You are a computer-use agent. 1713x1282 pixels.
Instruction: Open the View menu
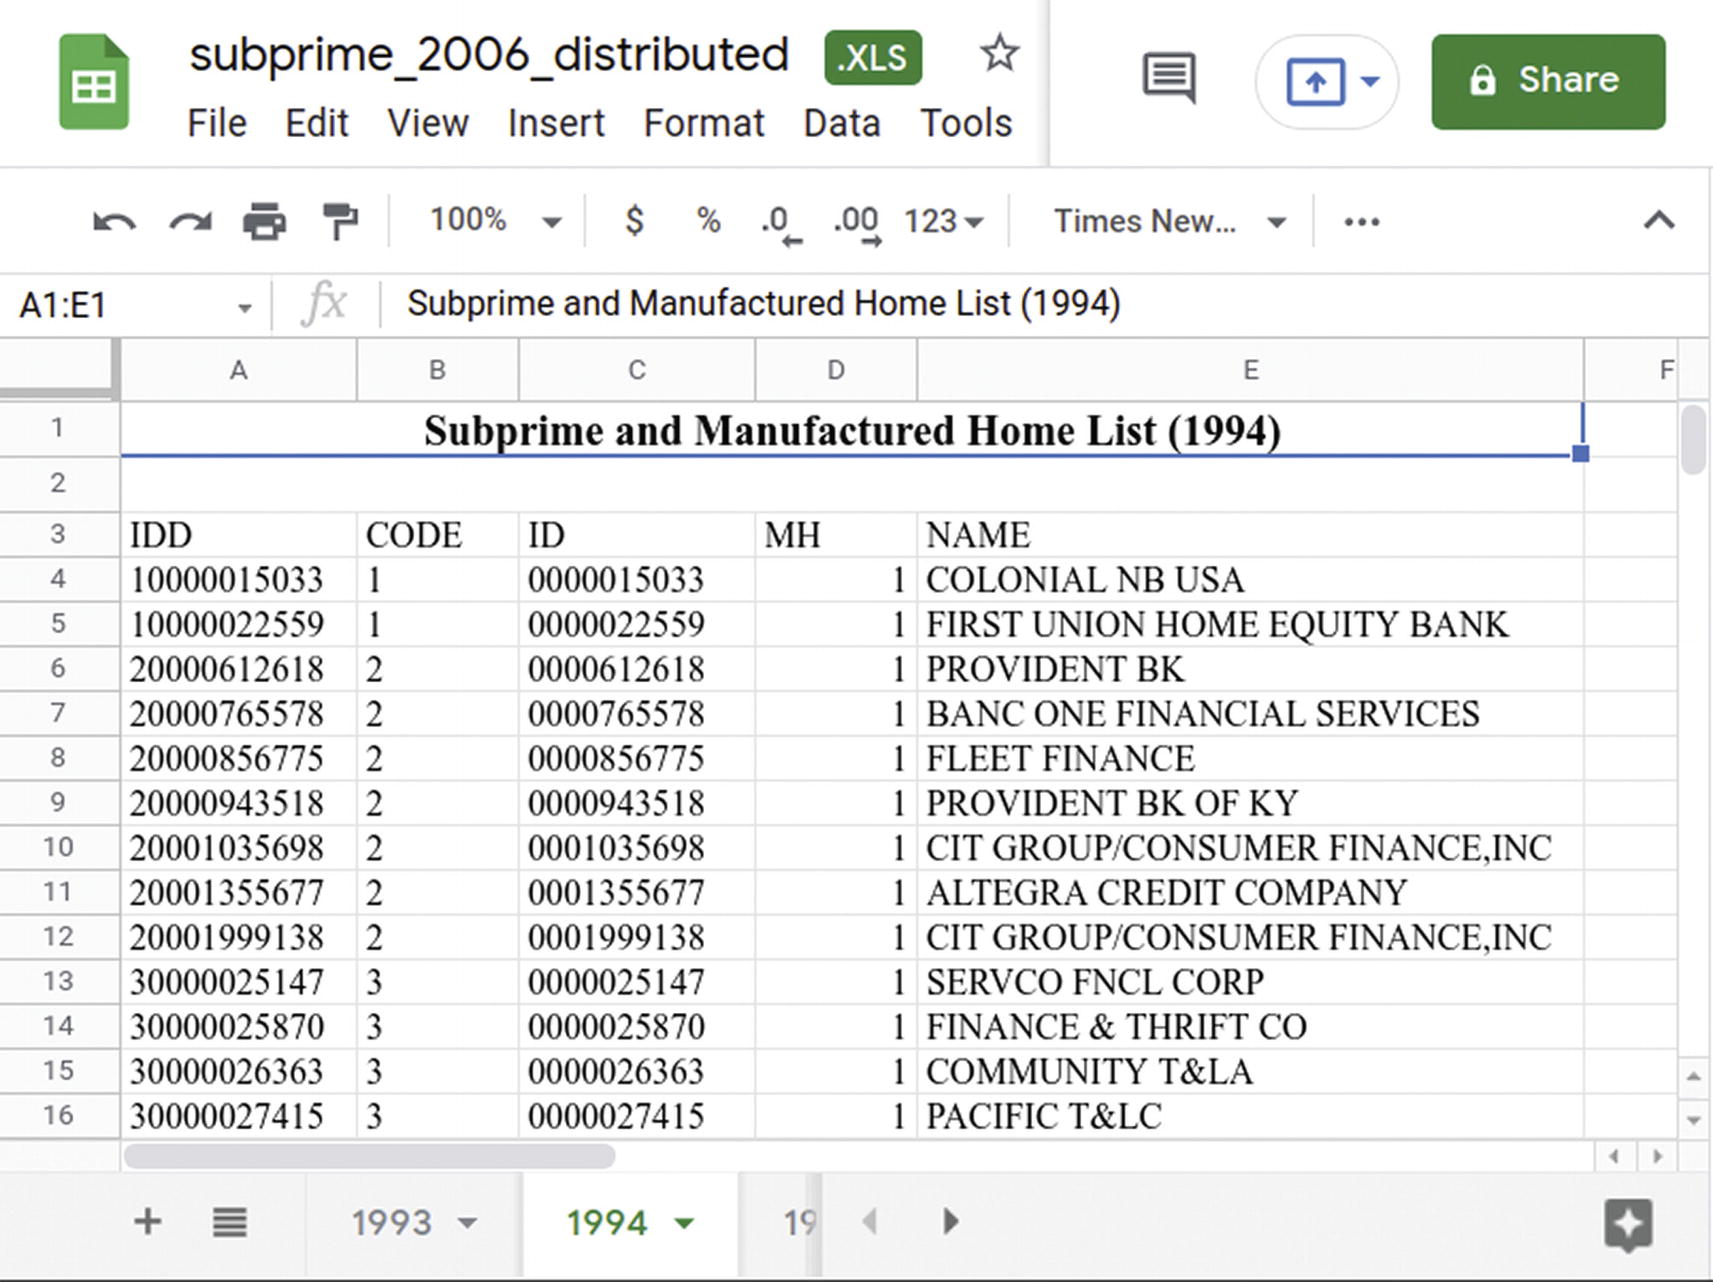427,123
